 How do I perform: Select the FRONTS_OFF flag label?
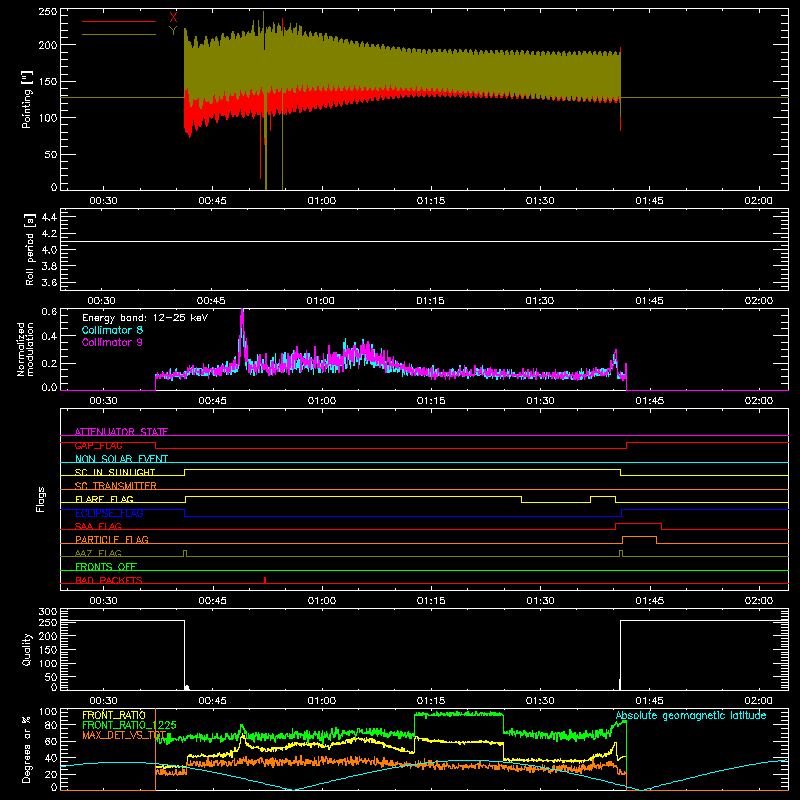106,566
